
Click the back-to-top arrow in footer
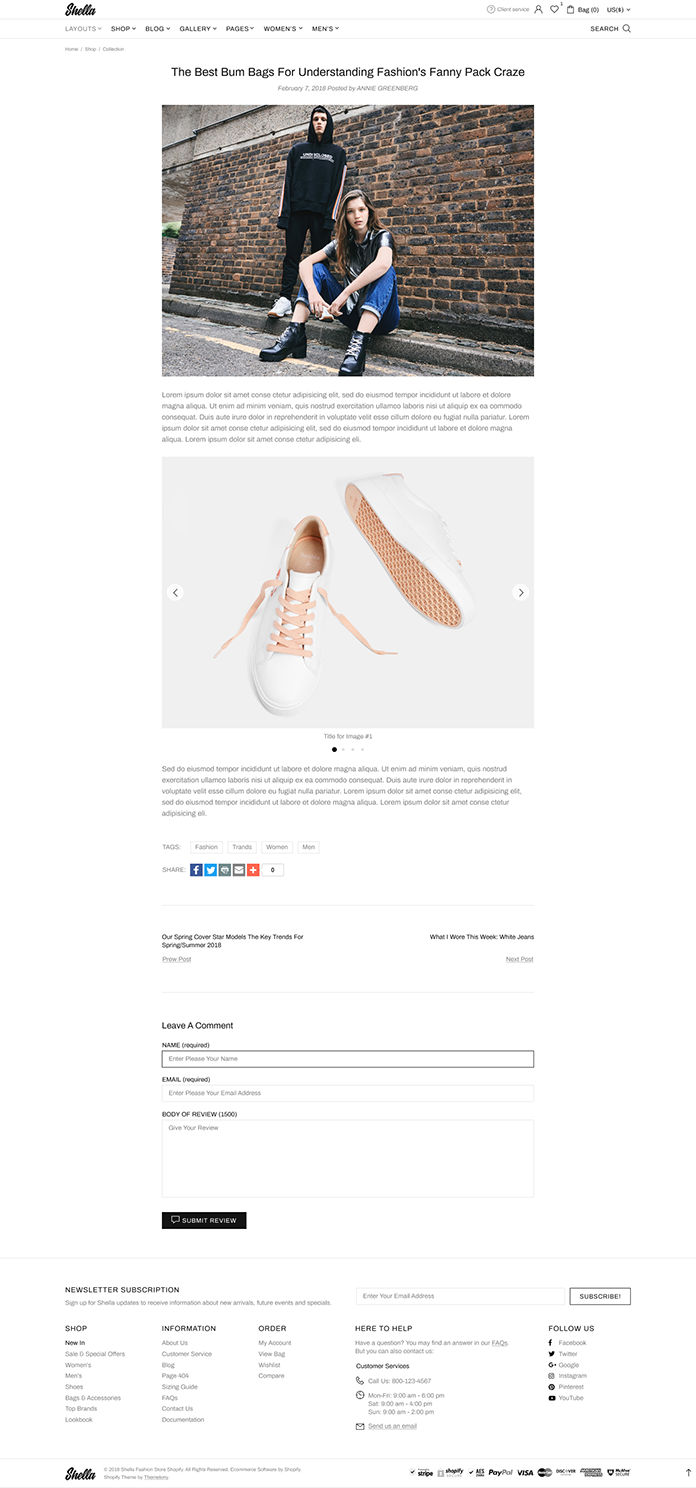tap(688, 1472)
